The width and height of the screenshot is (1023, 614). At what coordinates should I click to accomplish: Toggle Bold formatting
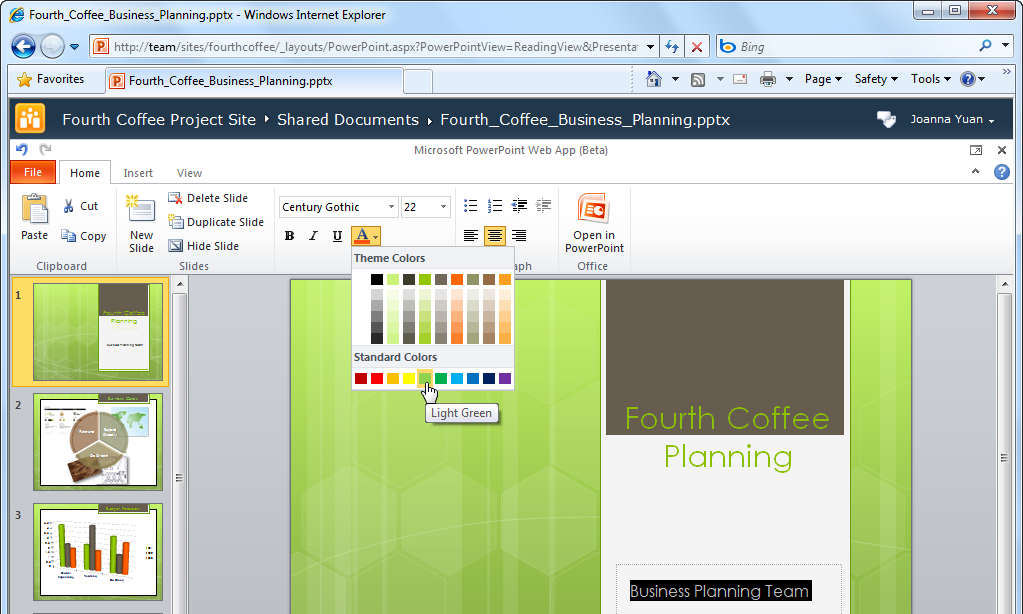tap(289, 236)
